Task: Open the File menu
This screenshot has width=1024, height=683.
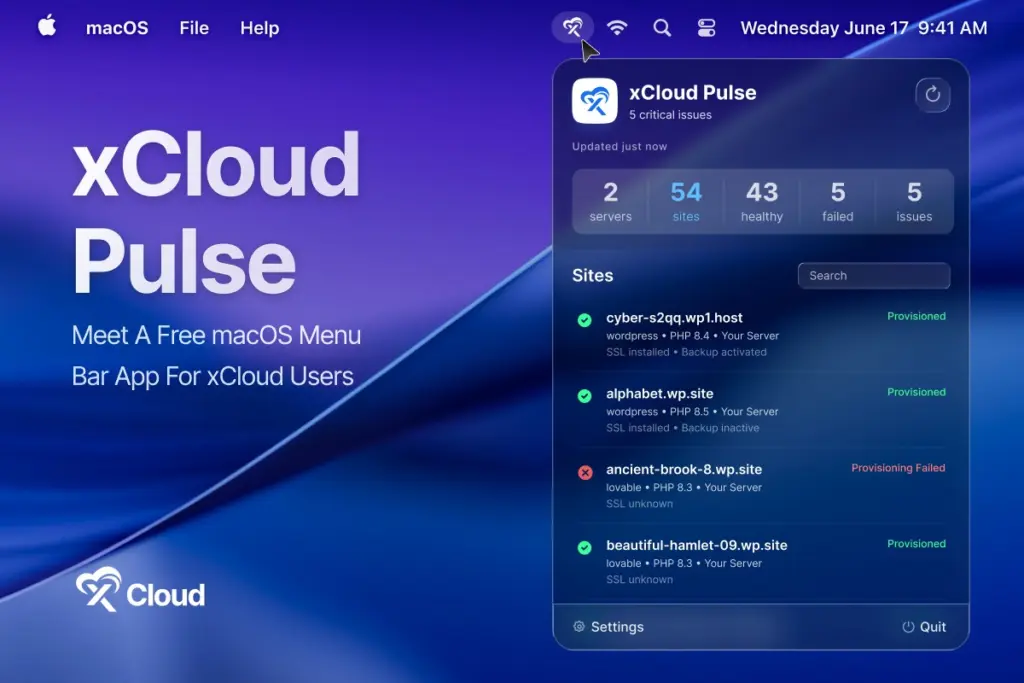Action: coord(194,28)
